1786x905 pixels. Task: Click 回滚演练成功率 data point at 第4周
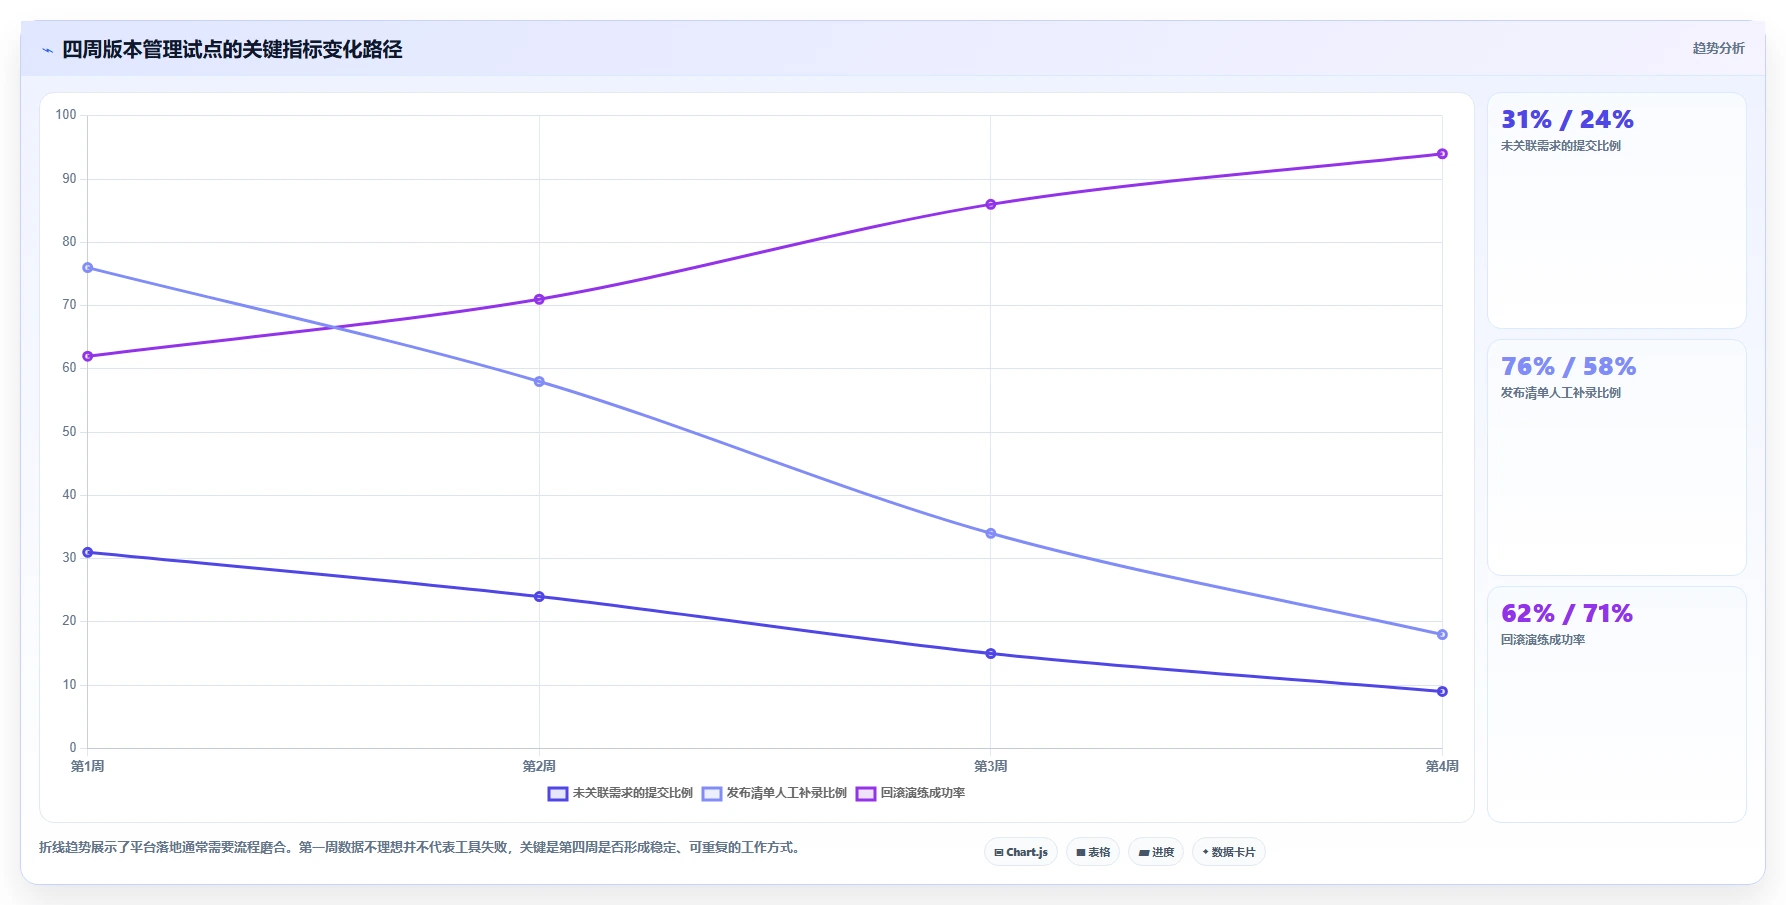1442,154
